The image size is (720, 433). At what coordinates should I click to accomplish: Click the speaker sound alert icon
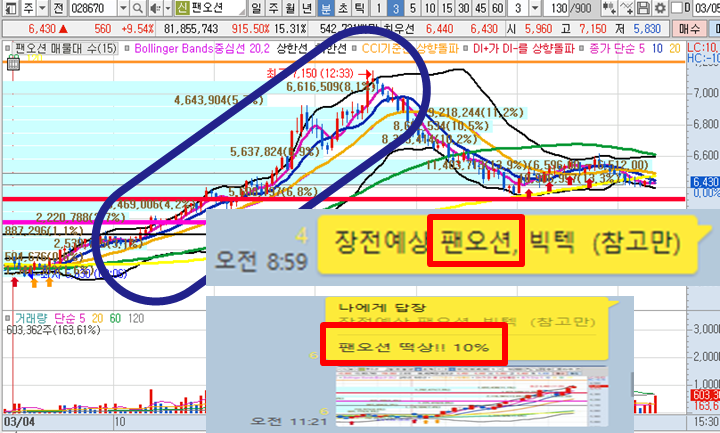tap(156, 8)
